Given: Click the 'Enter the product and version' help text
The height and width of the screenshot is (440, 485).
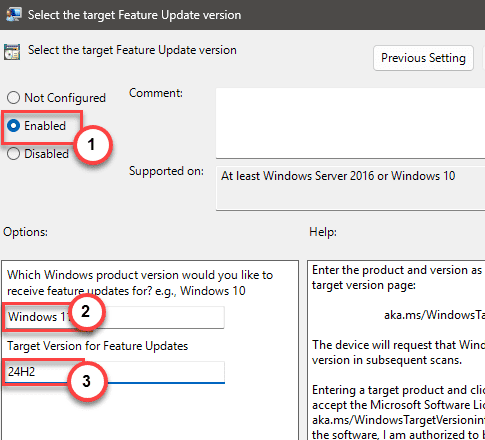Looking at the screenshot, I should pyautogui.click(x=398, y=277).
